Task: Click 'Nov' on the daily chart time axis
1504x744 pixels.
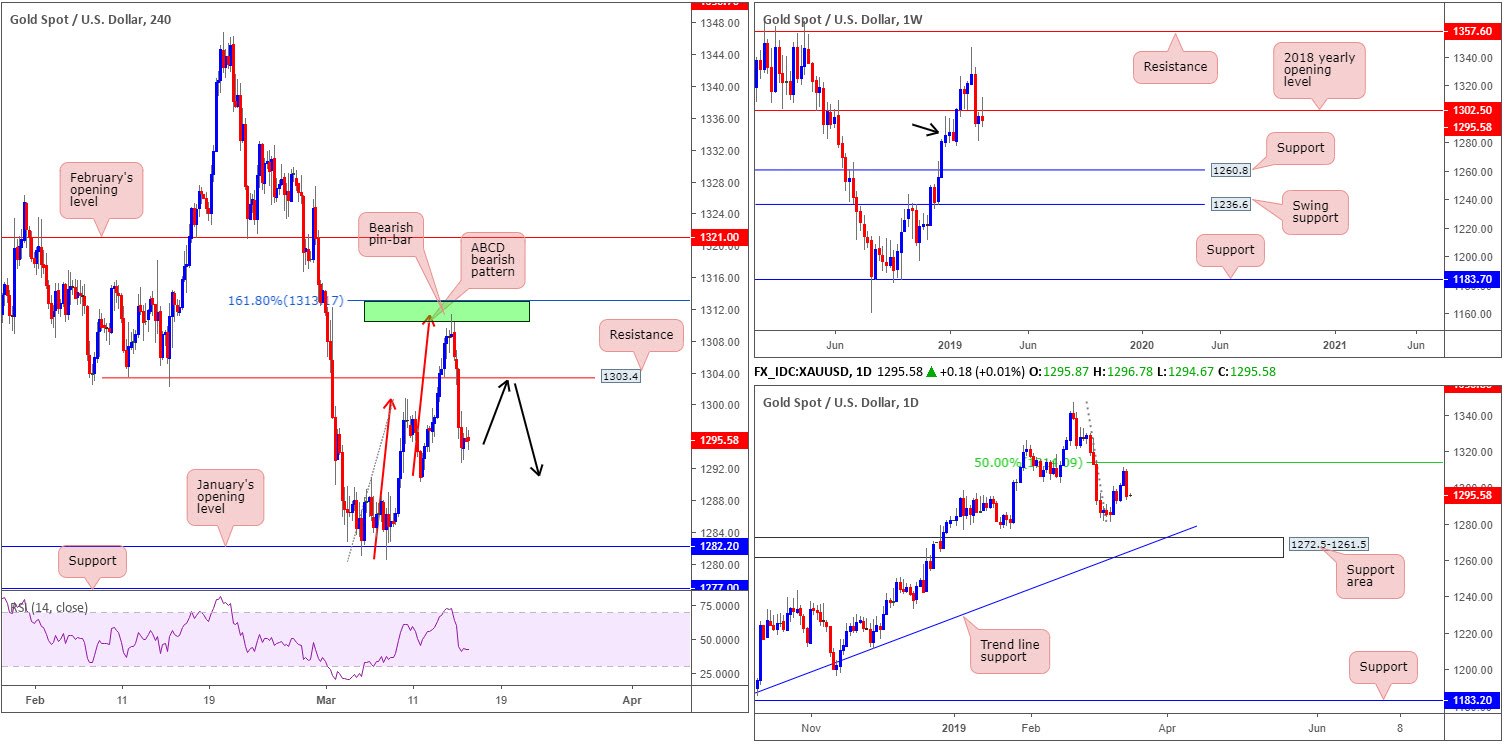Action: click(x=811, y=728)
